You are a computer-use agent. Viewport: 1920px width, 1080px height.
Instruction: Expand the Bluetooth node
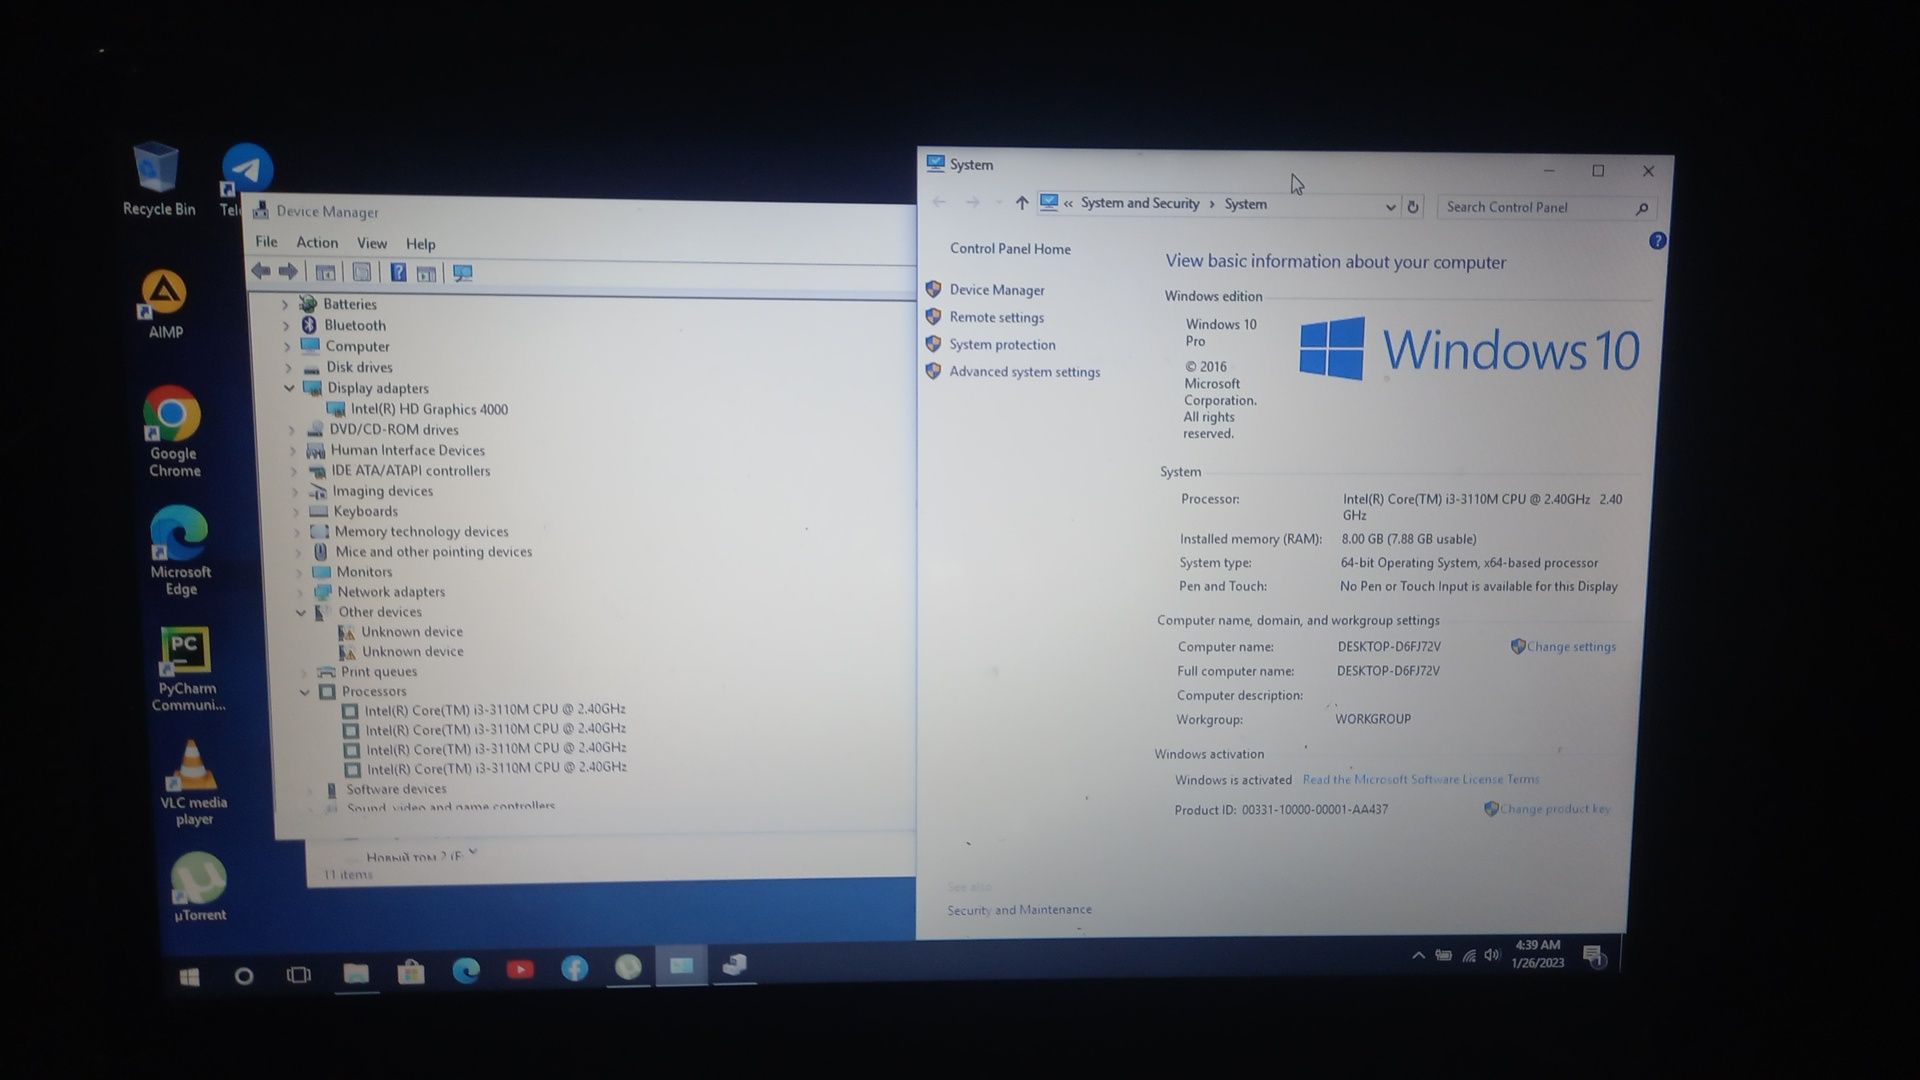pos(286,325)
